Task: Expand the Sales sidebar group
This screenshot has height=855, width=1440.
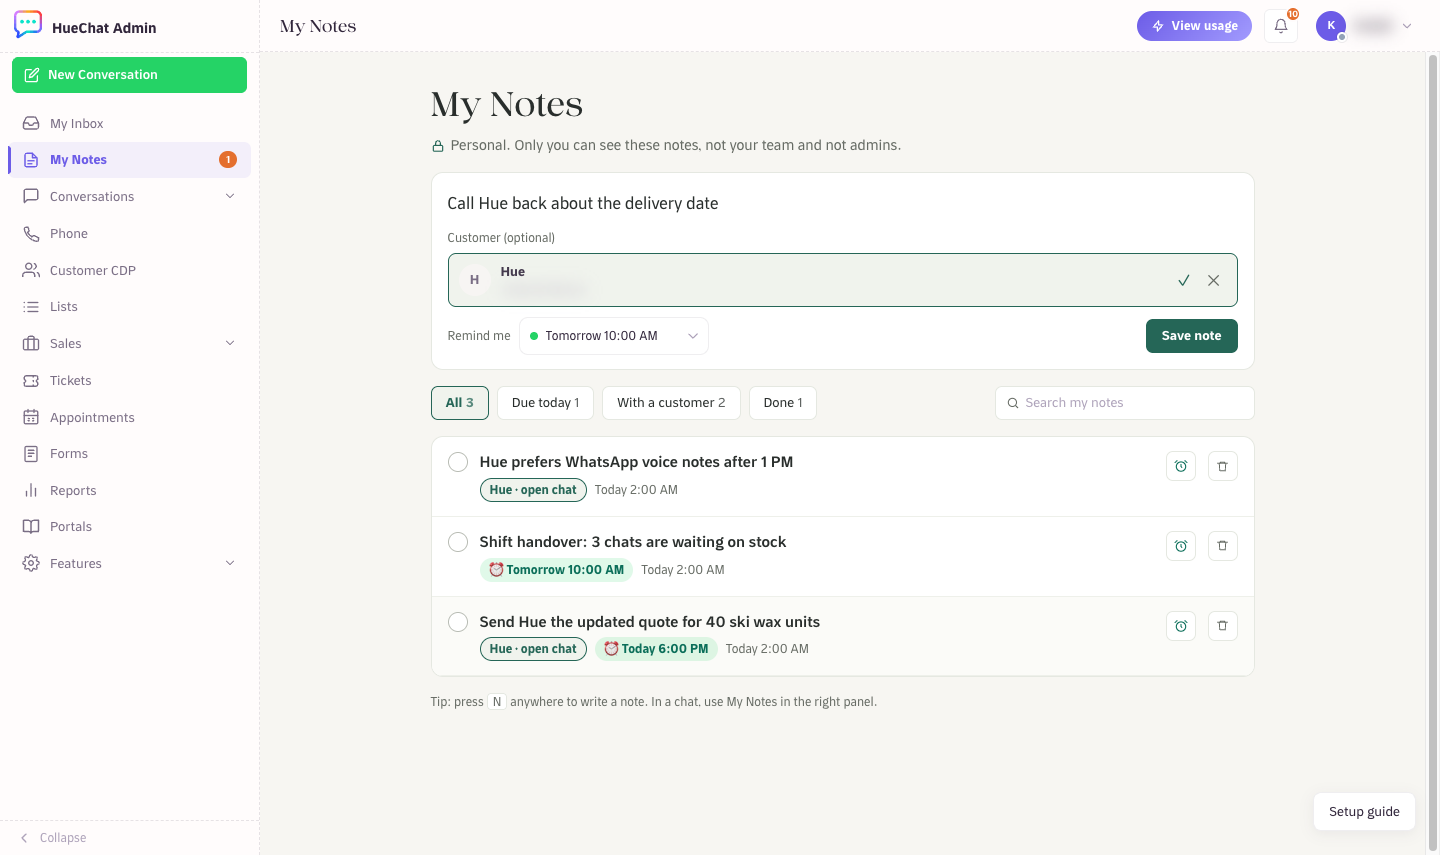Action: coord(130,343)
